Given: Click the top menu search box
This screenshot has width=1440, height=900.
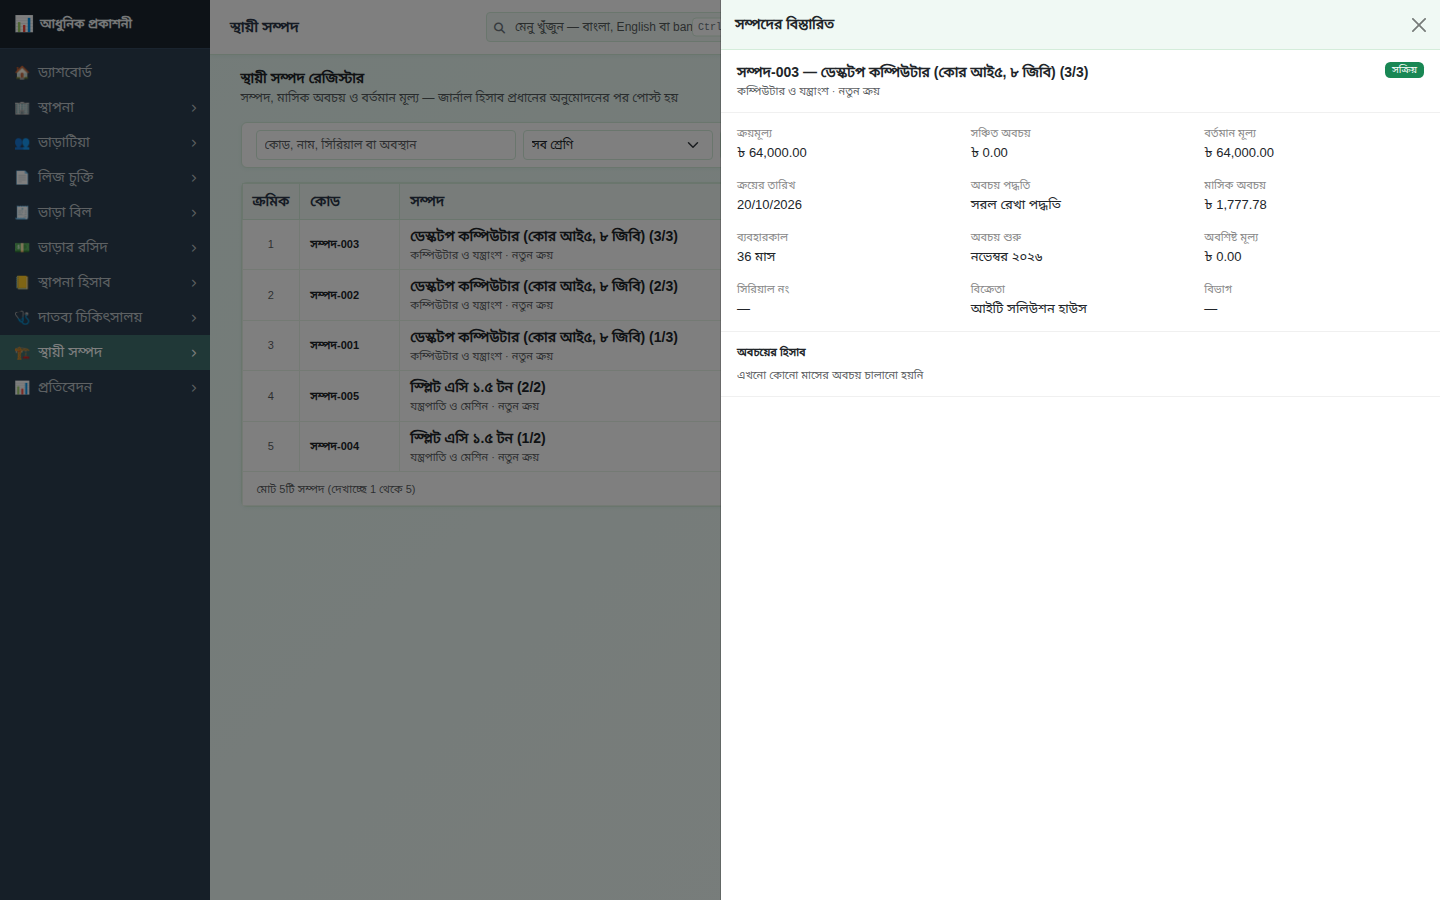Looking at the screenshot, I should pos(603,27).
